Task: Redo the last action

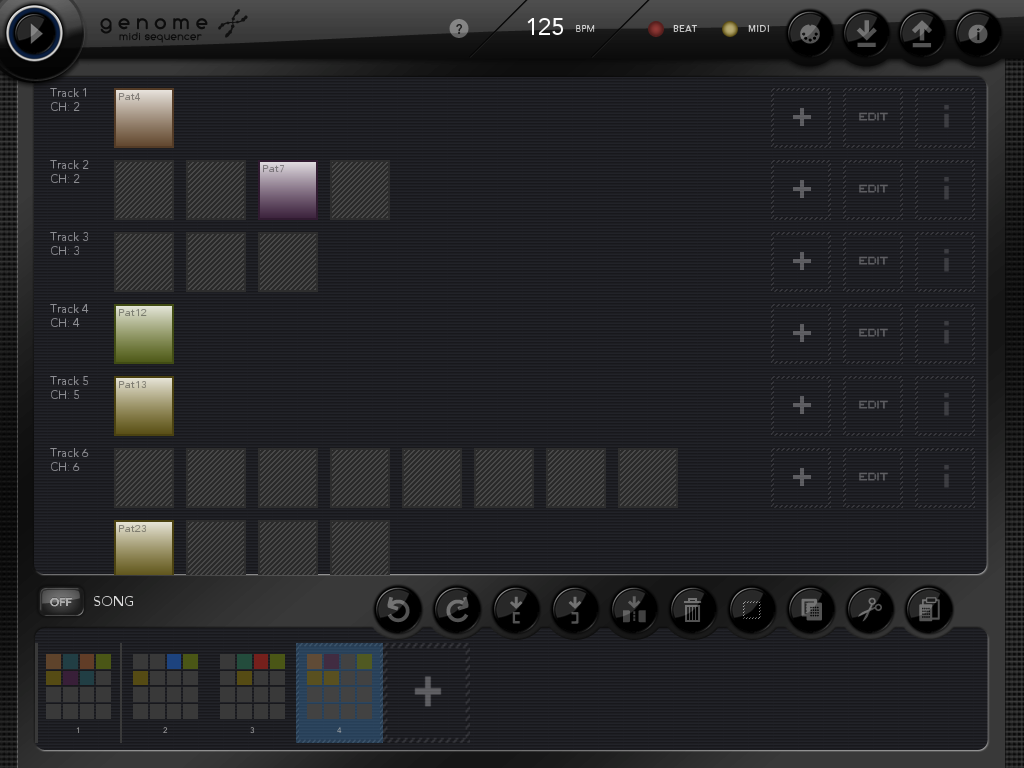Action: tap(457, 609)
